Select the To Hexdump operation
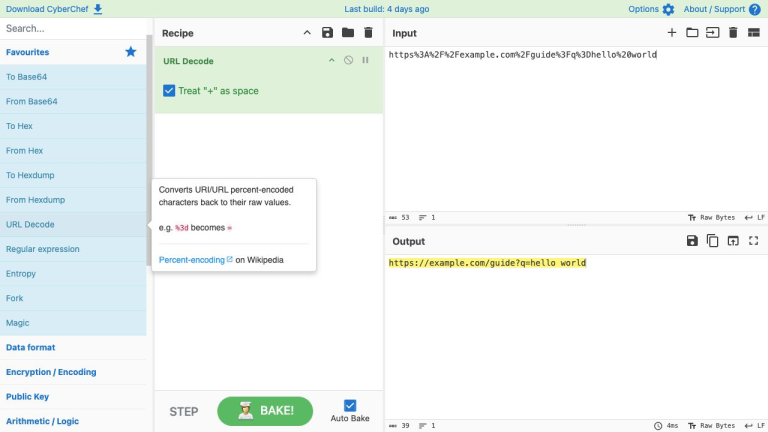This screenshot has width=768, height=432. [73, 175]
